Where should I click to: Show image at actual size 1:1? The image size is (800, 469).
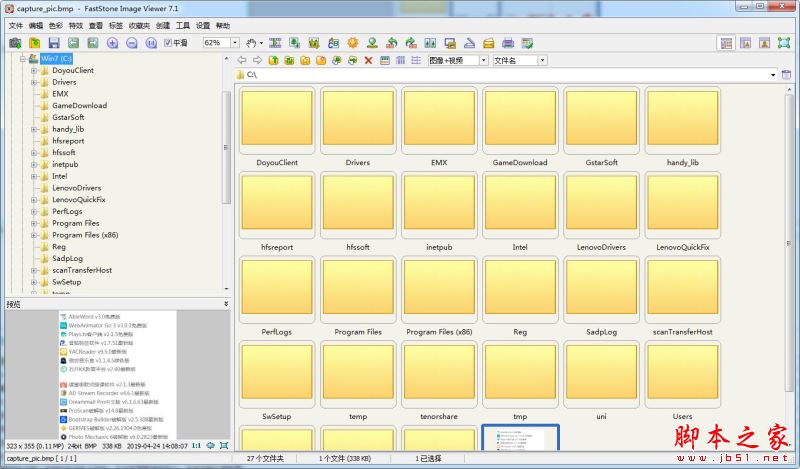[151, 43]
